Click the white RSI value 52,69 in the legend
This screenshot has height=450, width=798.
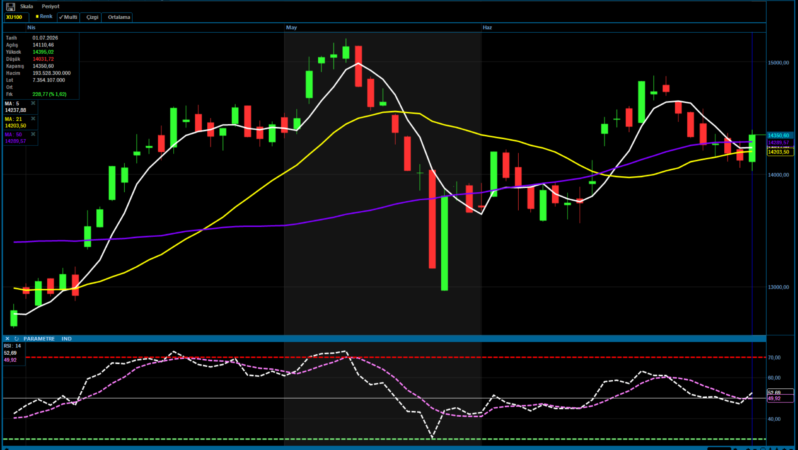point(10,353)
